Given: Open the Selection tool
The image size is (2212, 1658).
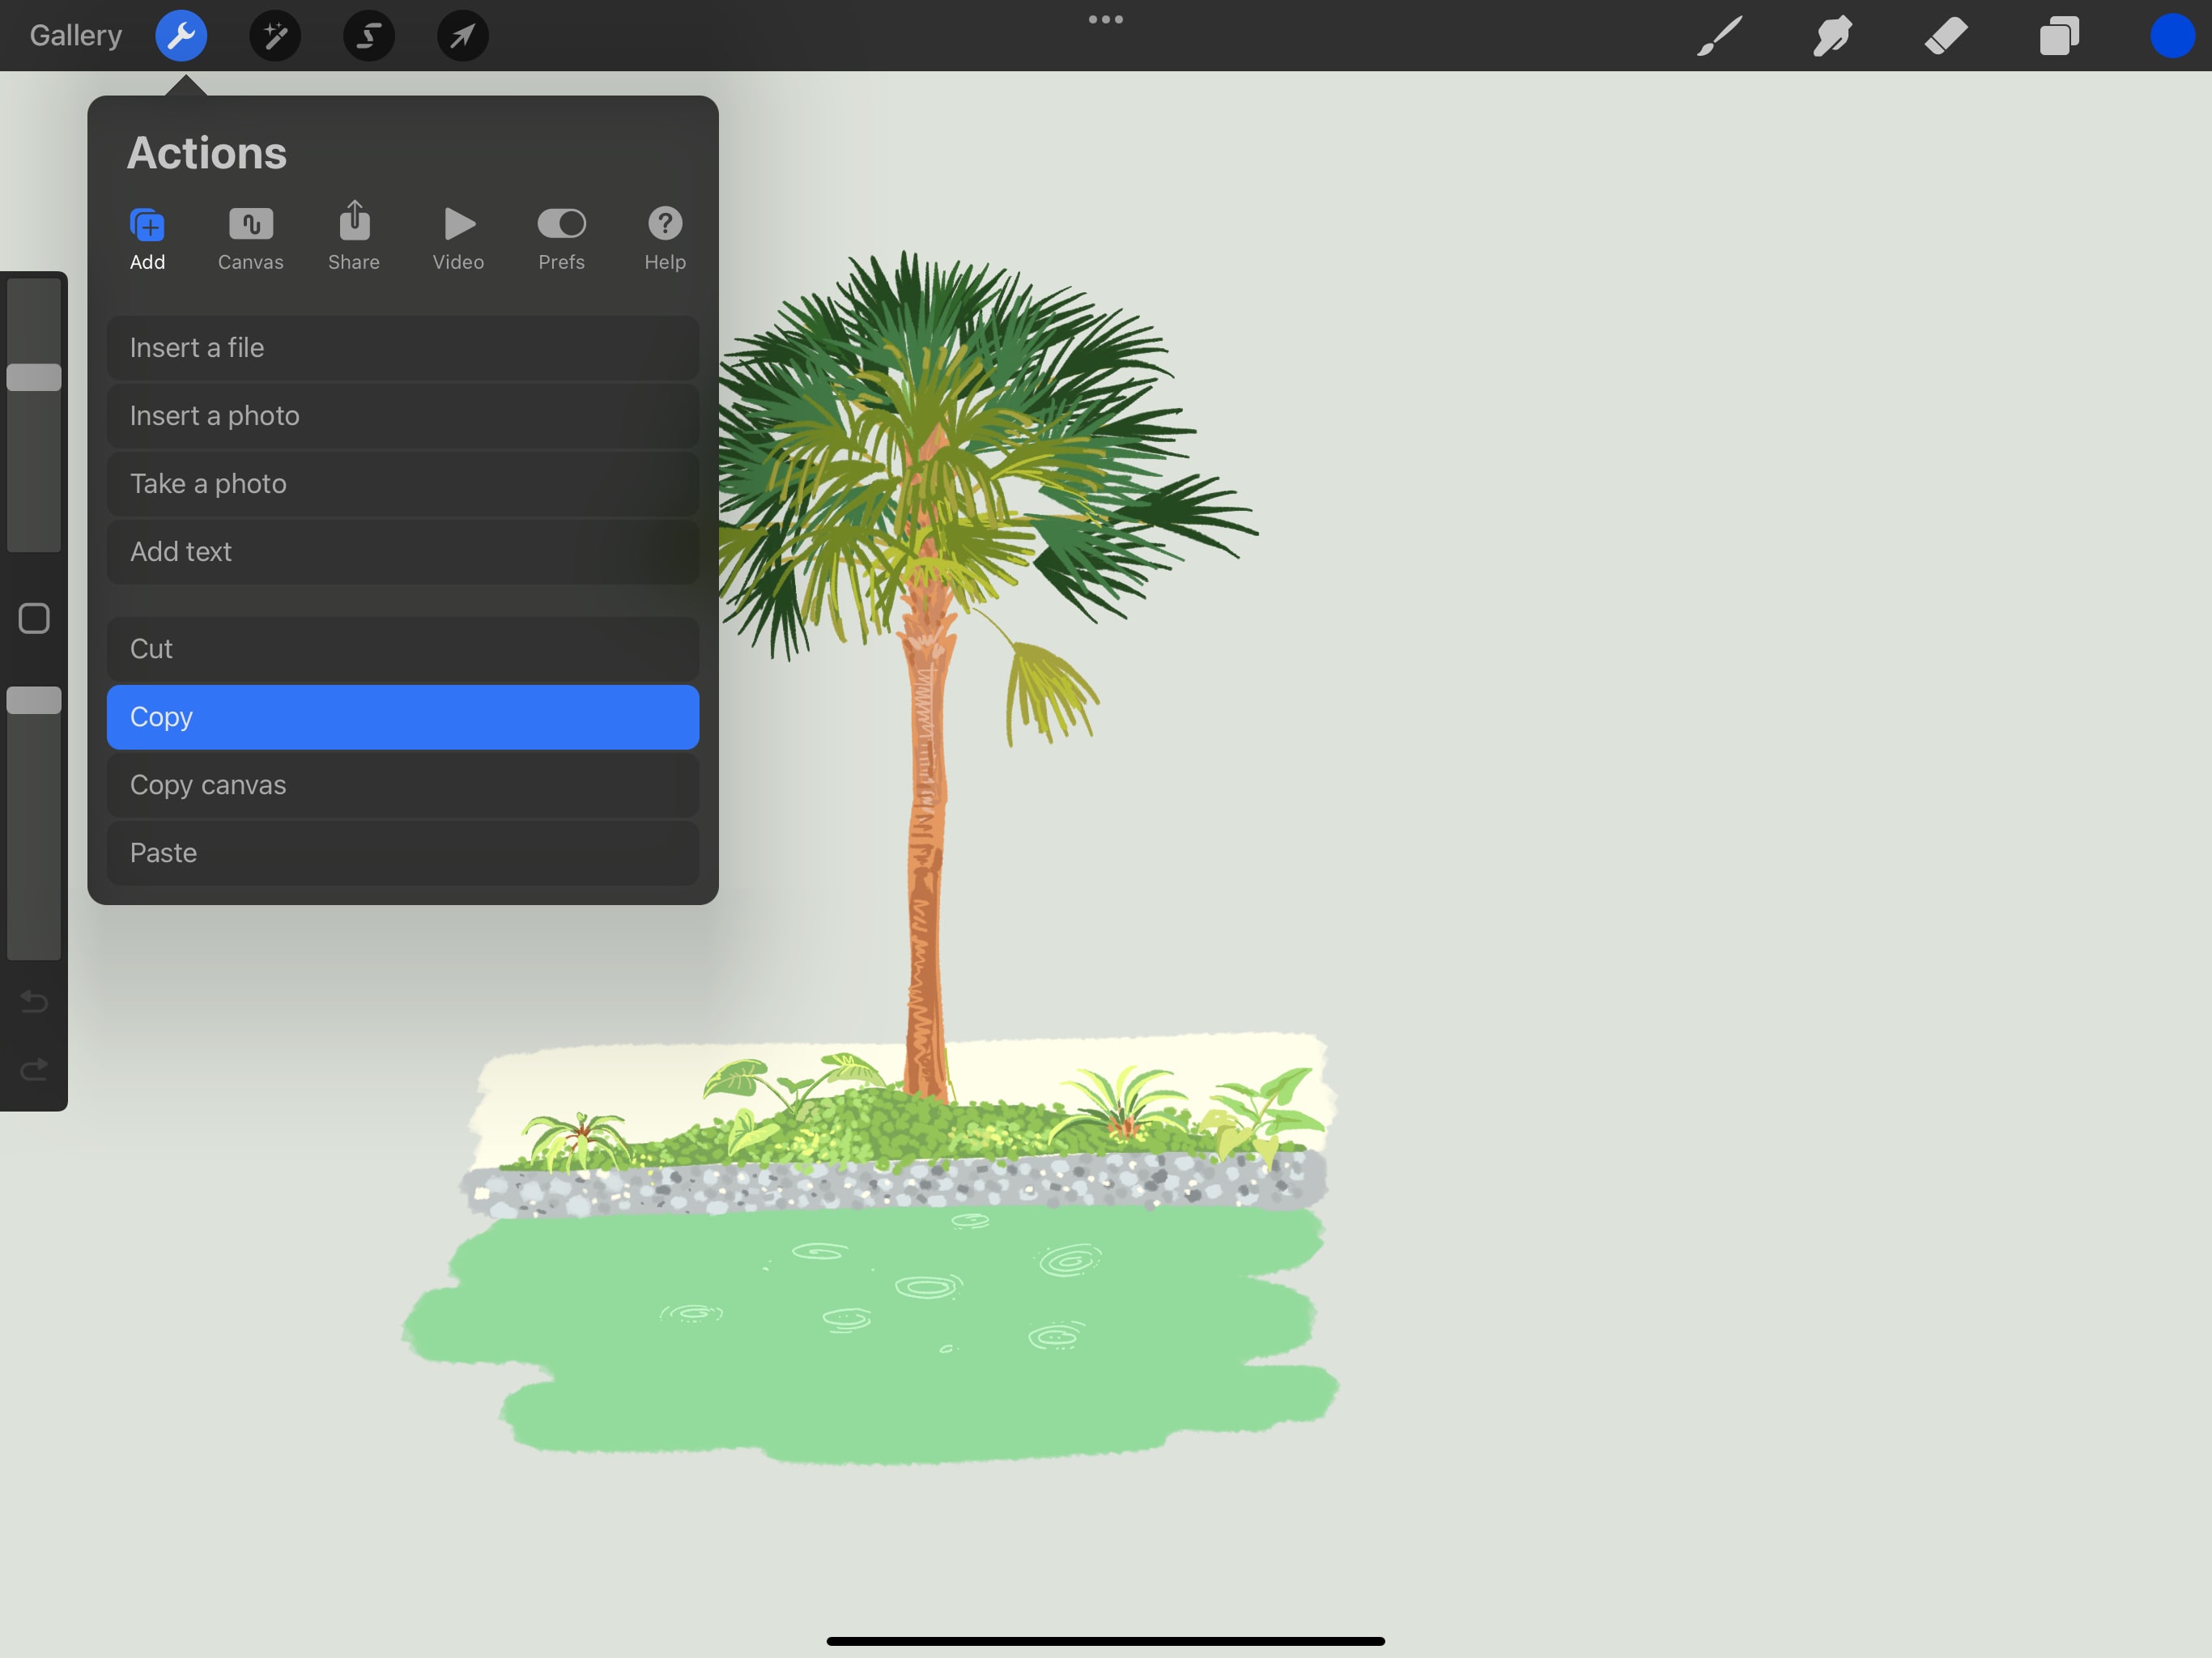Looking at the screenshot, I should (368, 36).
